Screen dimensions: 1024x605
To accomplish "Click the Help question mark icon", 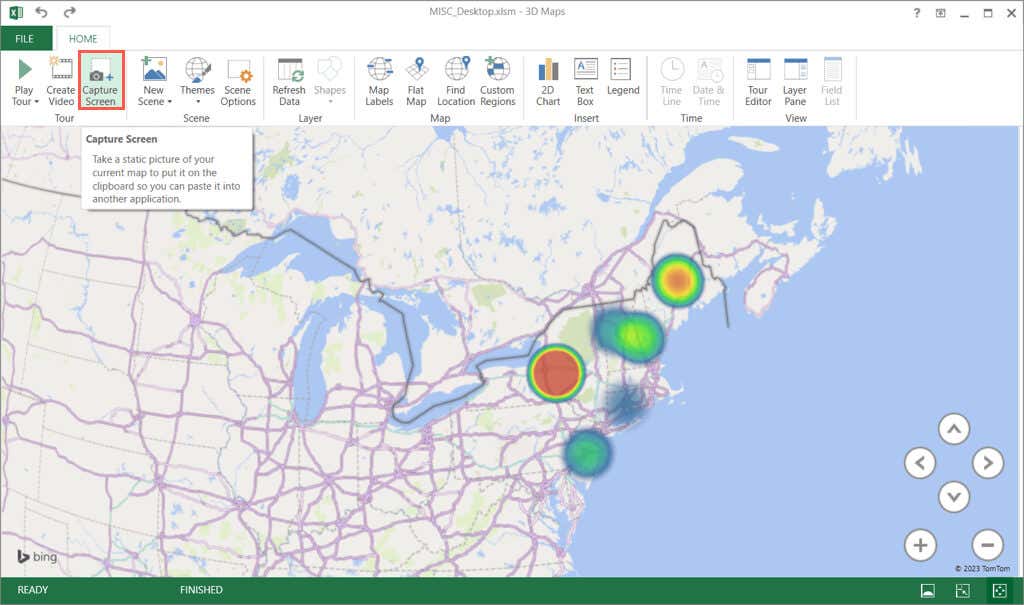I will (917, 12).
